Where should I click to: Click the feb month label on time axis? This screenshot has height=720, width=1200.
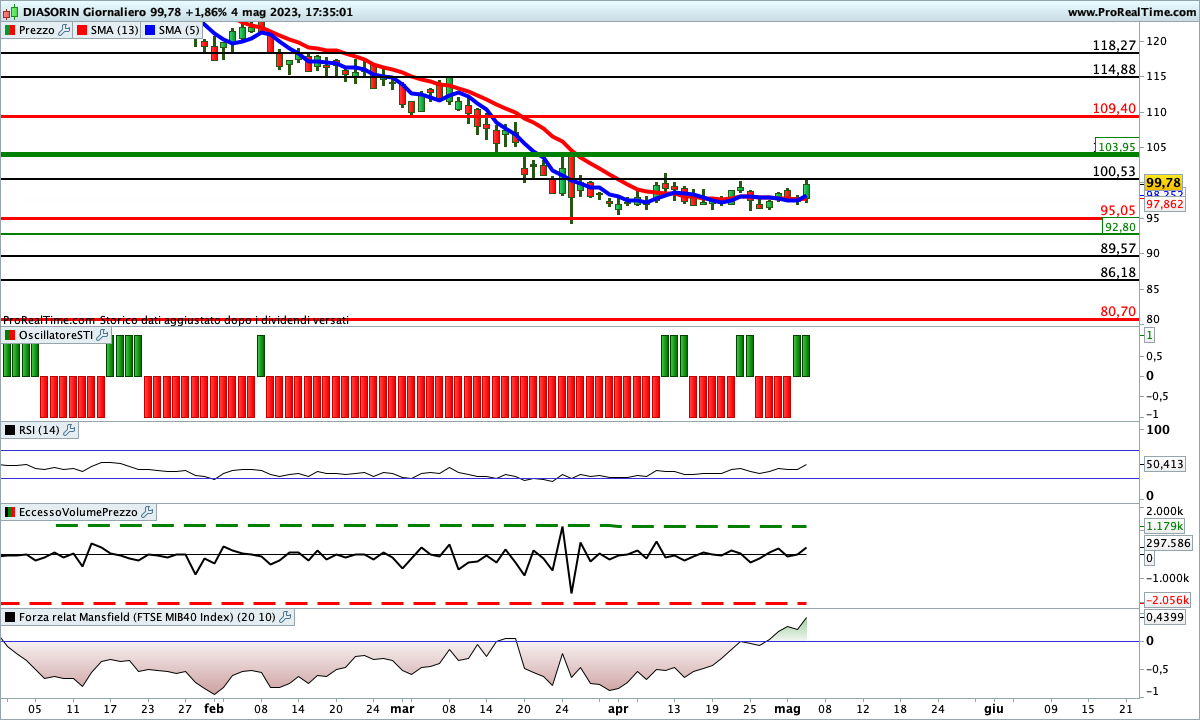[x=214, y=707]
